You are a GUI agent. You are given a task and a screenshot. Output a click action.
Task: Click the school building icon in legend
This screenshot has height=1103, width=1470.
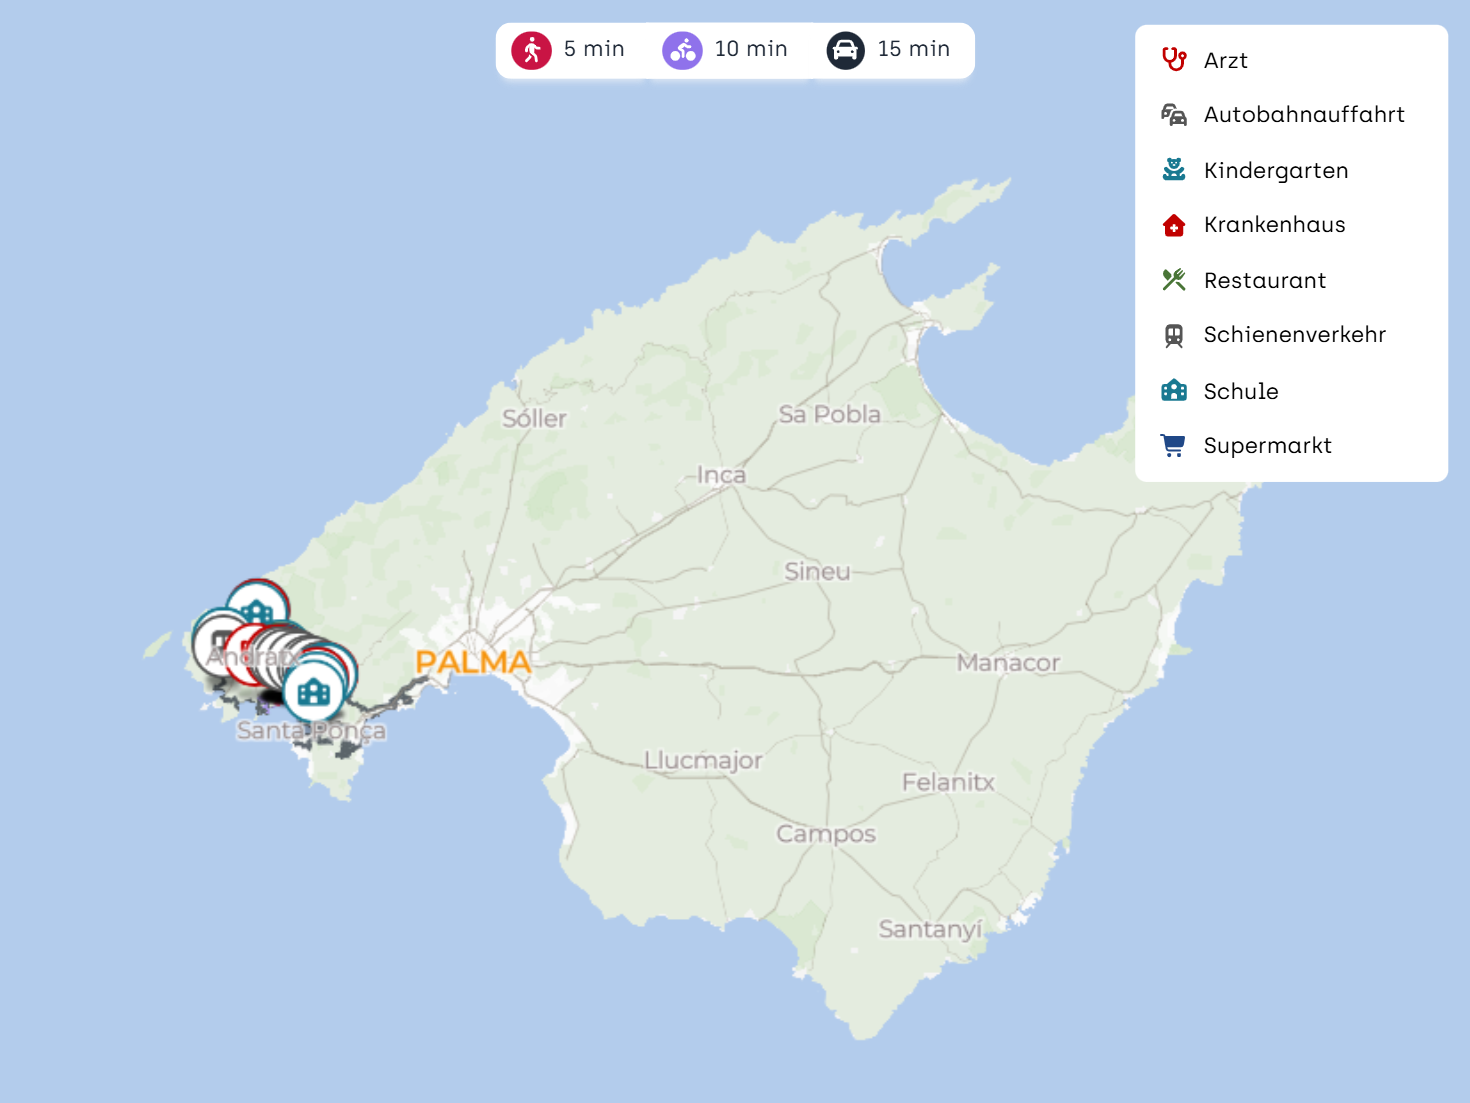click(1174, 391)
